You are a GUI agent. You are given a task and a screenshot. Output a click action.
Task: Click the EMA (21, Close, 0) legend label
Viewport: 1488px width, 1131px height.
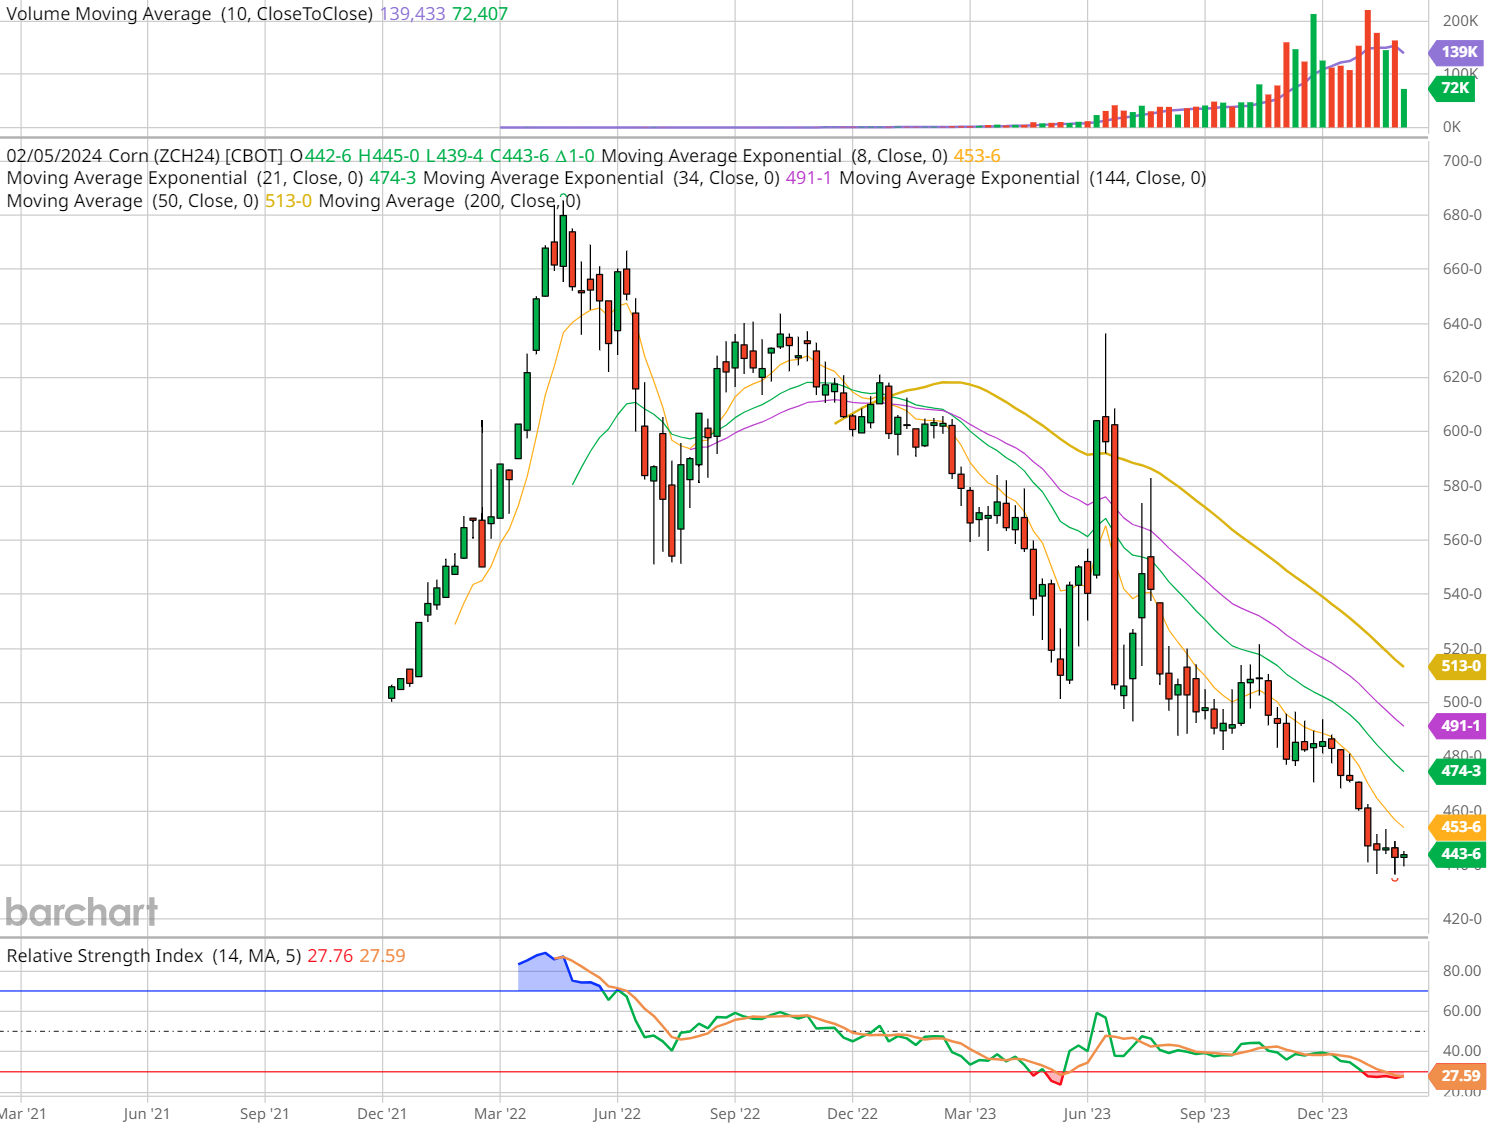click(x=185, y=178)
